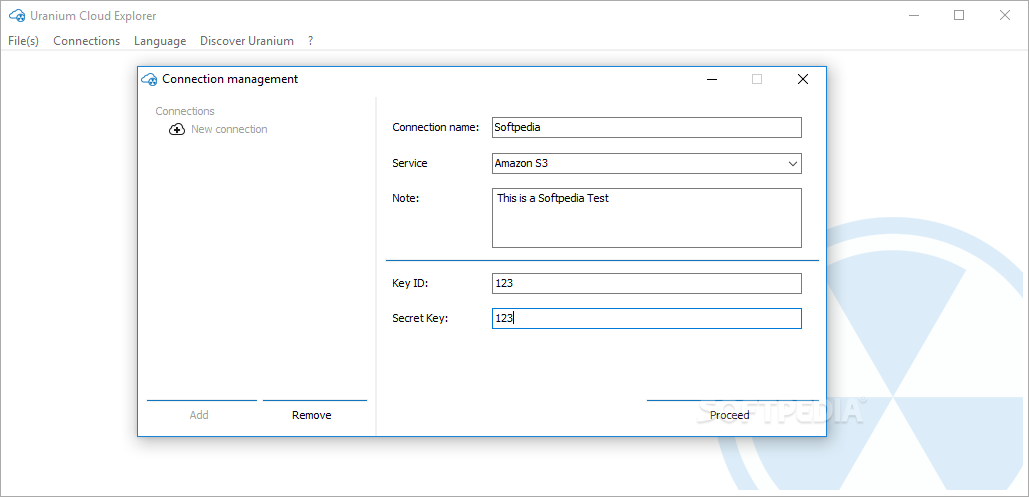Click the New connection cloud-plus icon
This screenshot has width=1029, height=497.
[177, 129]
